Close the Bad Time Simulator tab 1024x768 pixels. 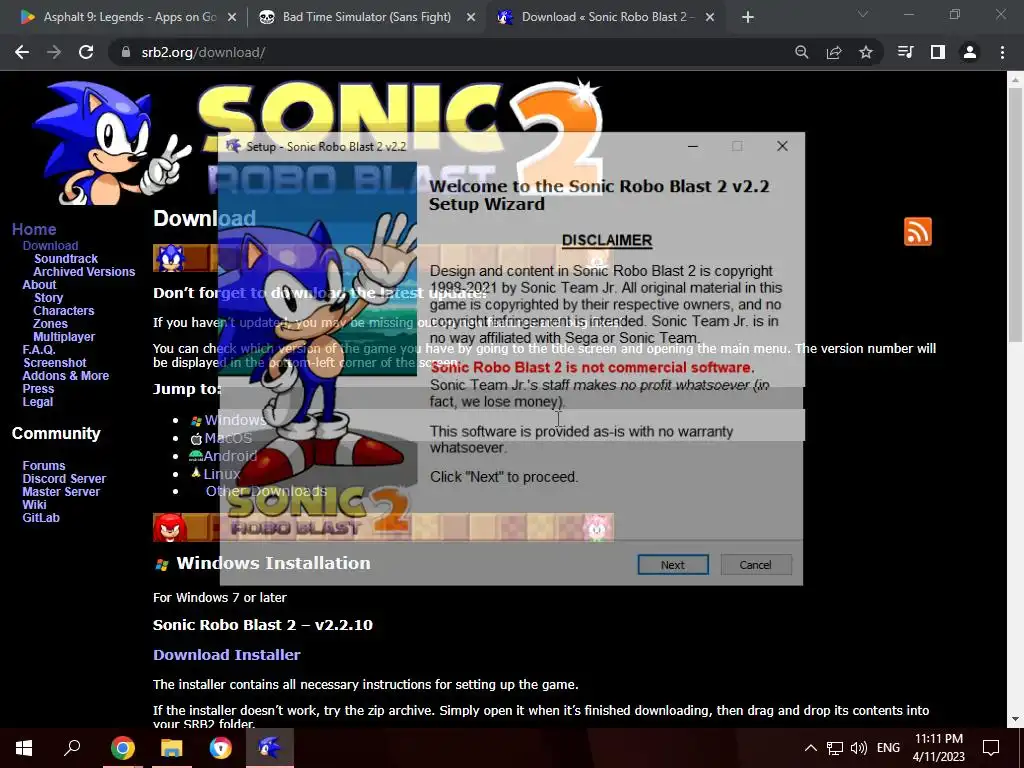click(x=471, y=17)
